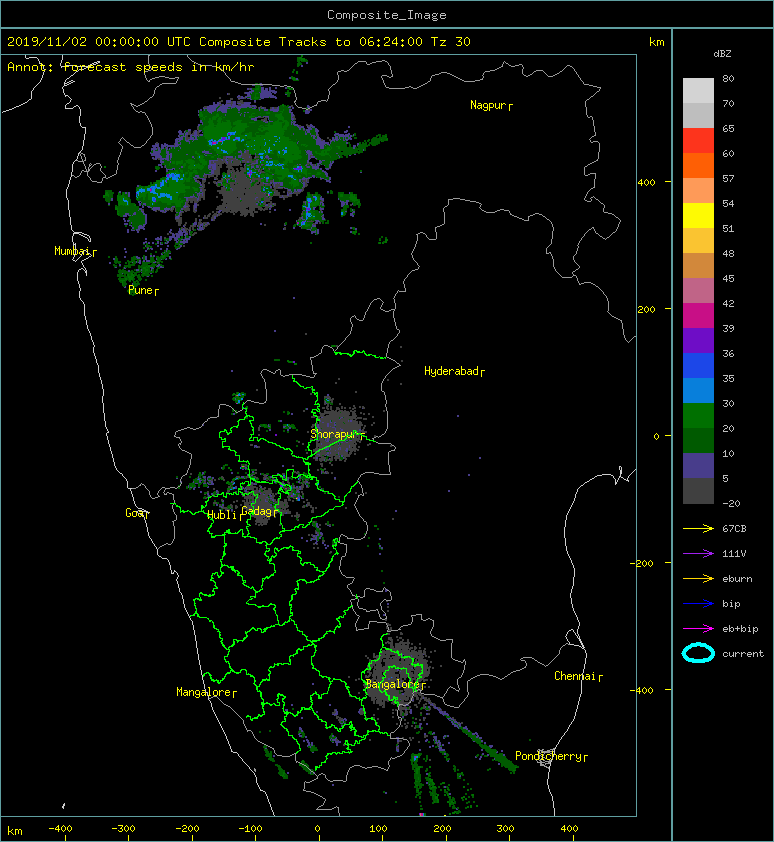Select the dark green swatch between 20 and 10
774x842 pixels.
[x=698, y=440]
